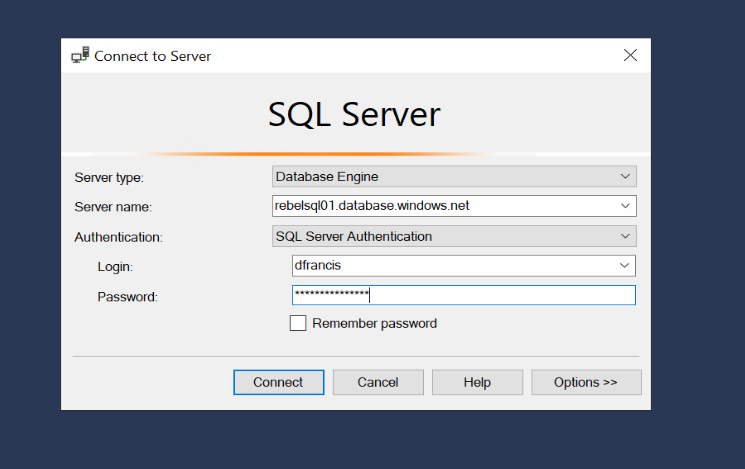Select the SQL Server Authentication combo box
745x469 pixels.
(454, 236)
